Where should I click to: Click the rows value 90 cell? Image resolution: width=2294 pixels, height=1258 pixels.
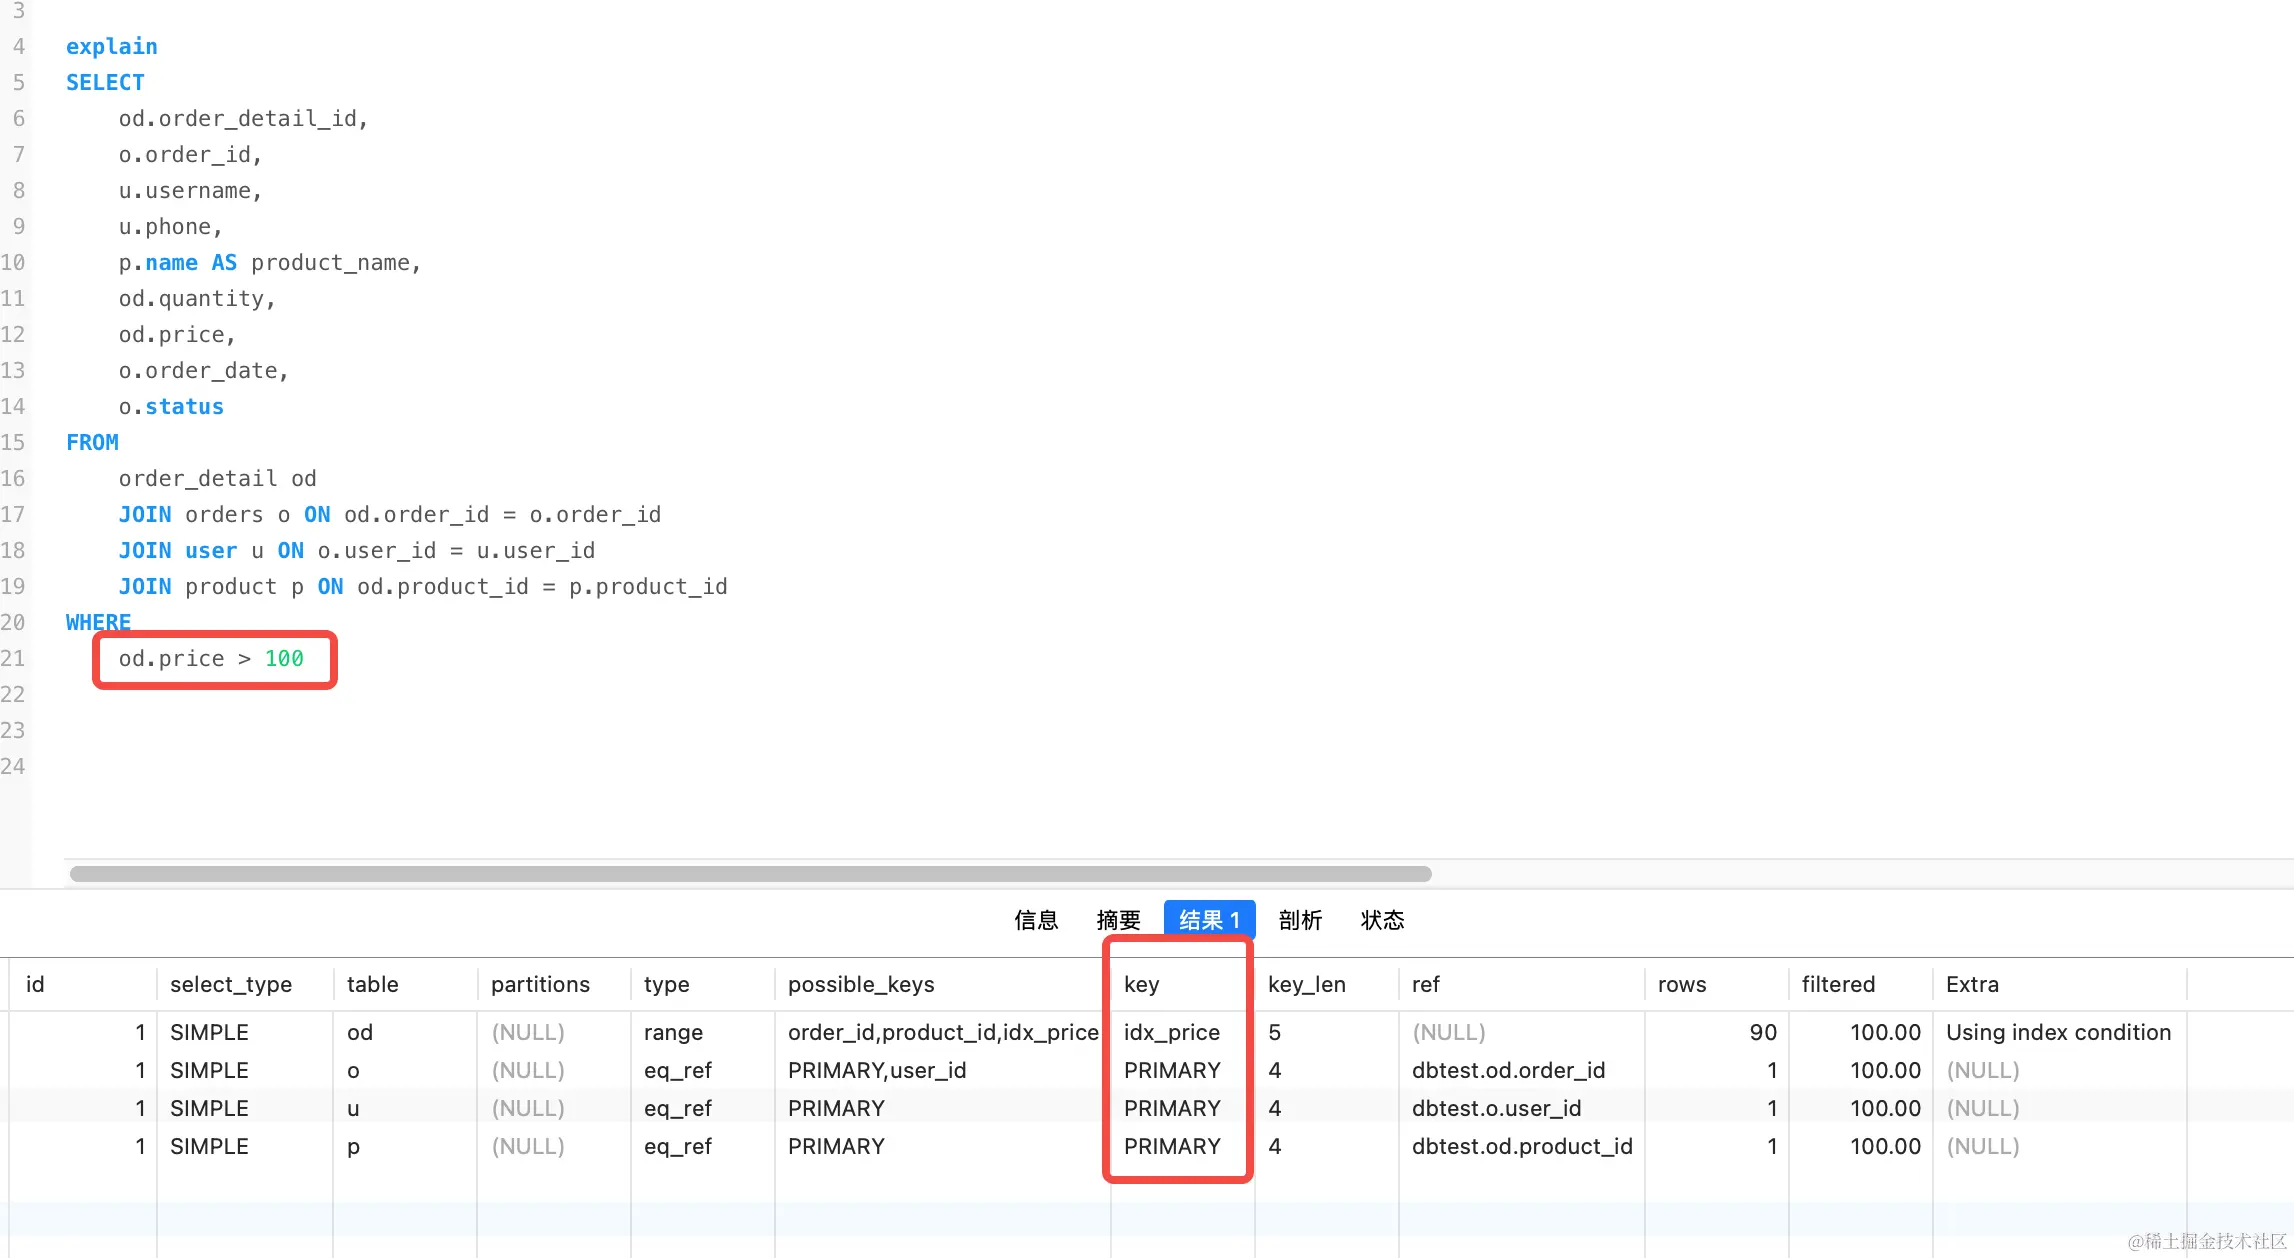(x=1762, y=1032)
